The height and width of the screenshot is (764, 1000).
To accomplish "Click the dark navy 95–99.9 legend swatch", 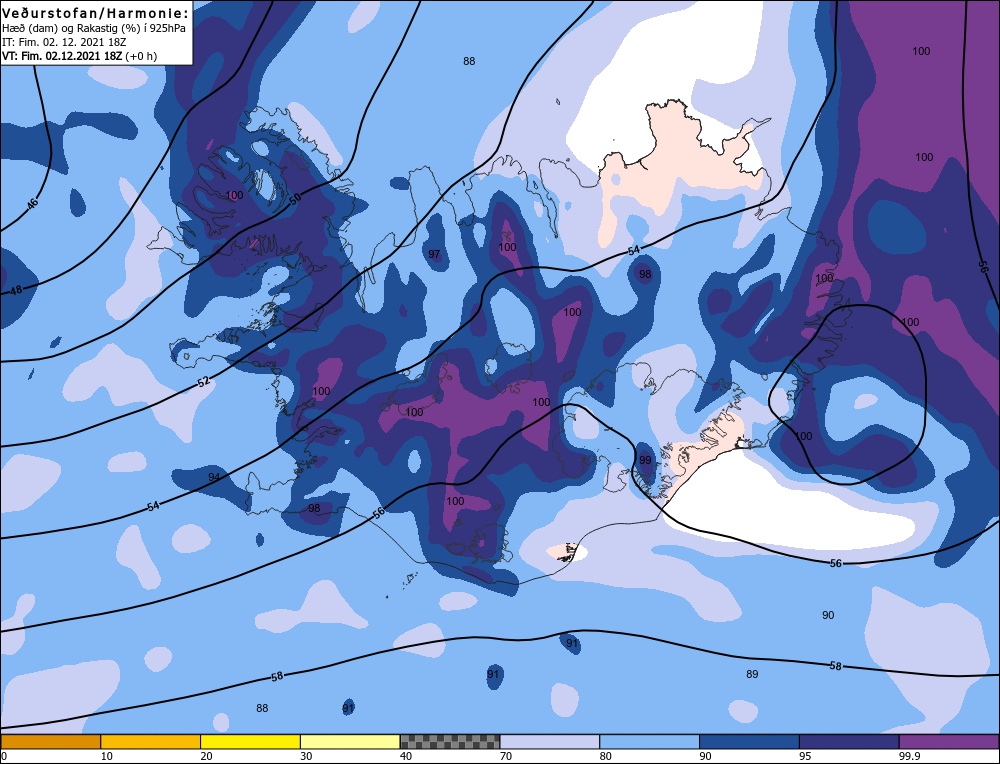I will 849,741.
